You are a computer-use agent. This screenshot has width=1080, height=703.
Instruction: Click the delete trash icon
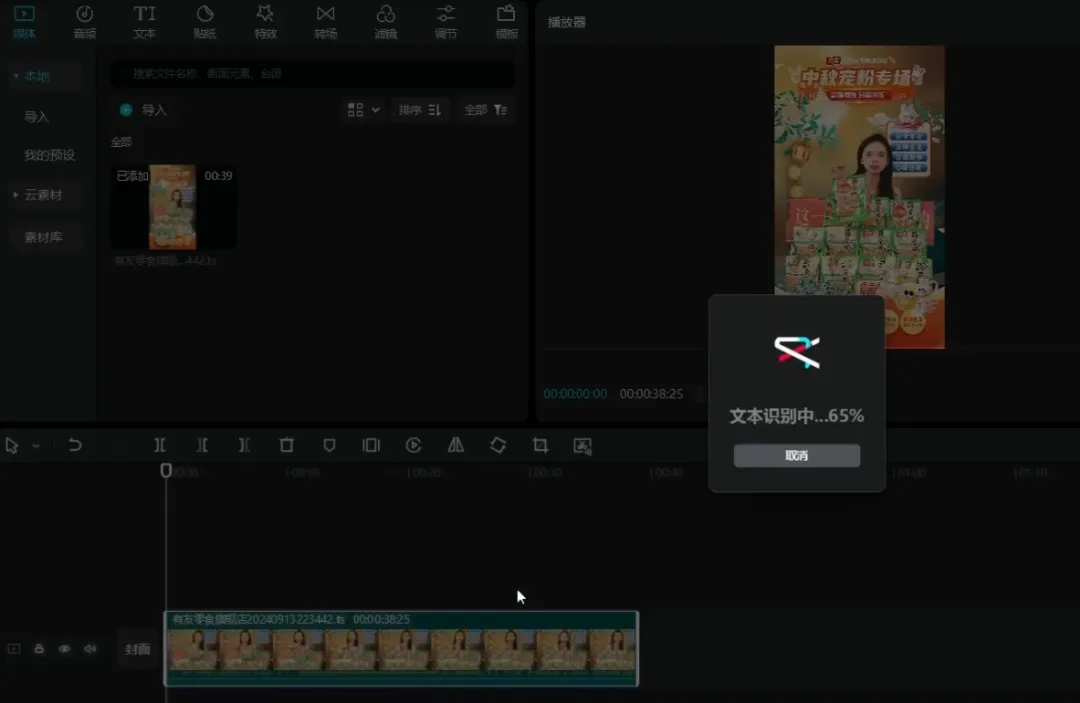pyautogui.click(x=287, y=446)
